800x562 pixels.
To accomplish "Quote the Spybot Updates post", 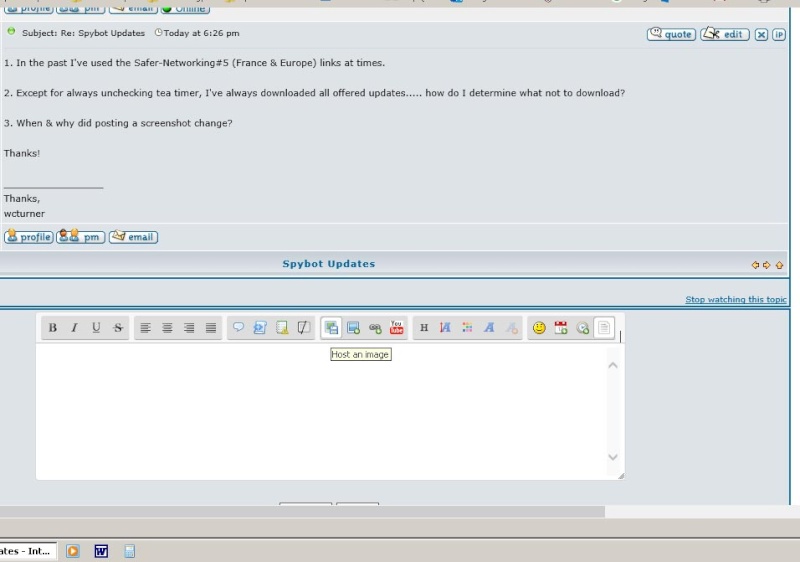I will click(671, 34).
